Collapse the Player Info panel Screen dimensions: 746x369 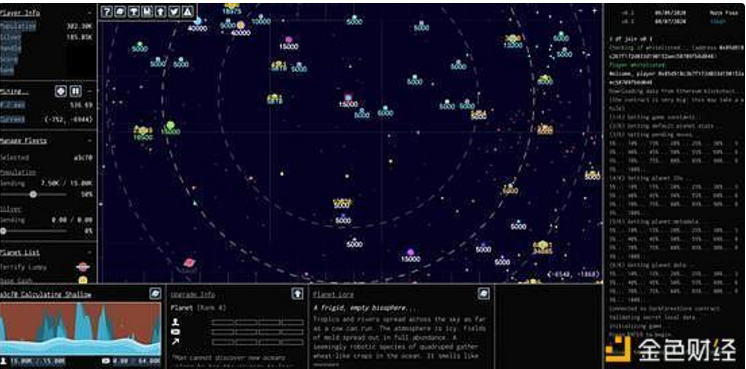[89, 13]
